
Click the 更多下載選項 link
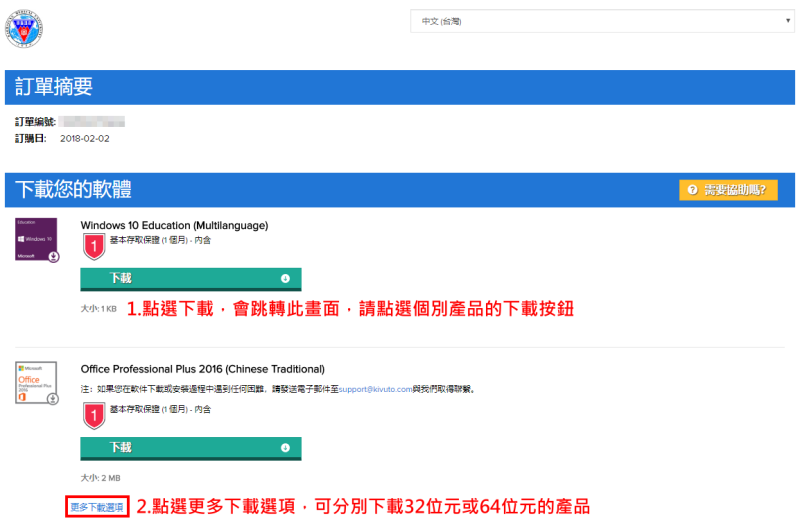(x=97, y=507)
